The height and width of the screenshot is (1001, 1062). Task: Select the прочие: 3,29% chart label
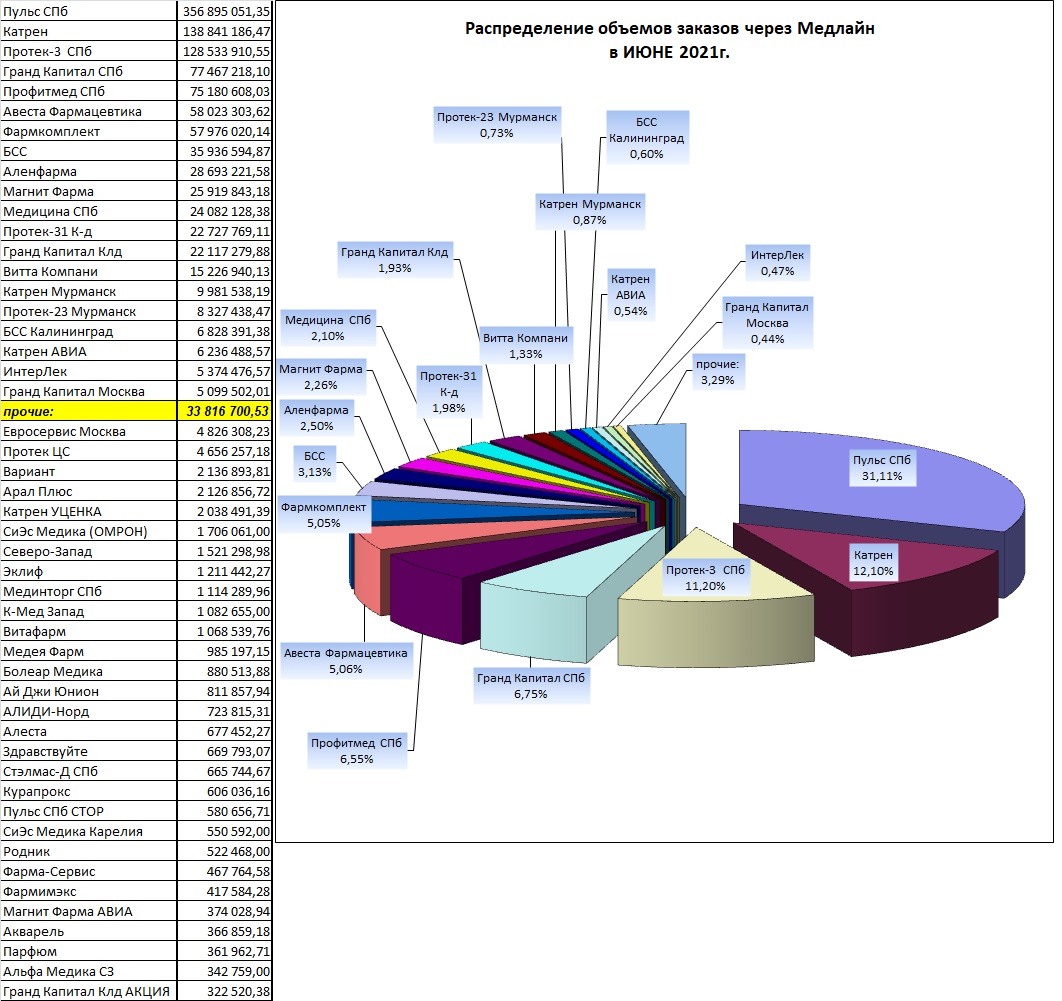717,372
